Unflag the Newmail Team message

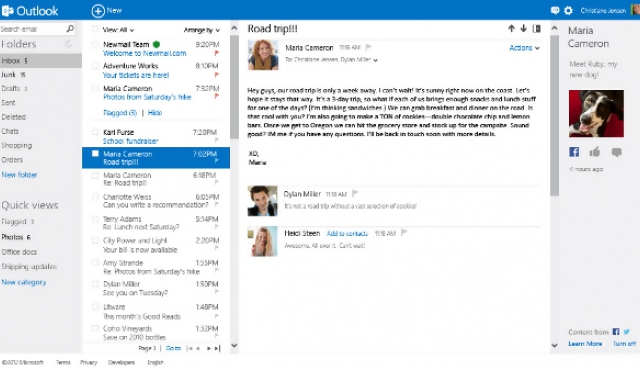(216, 53)
